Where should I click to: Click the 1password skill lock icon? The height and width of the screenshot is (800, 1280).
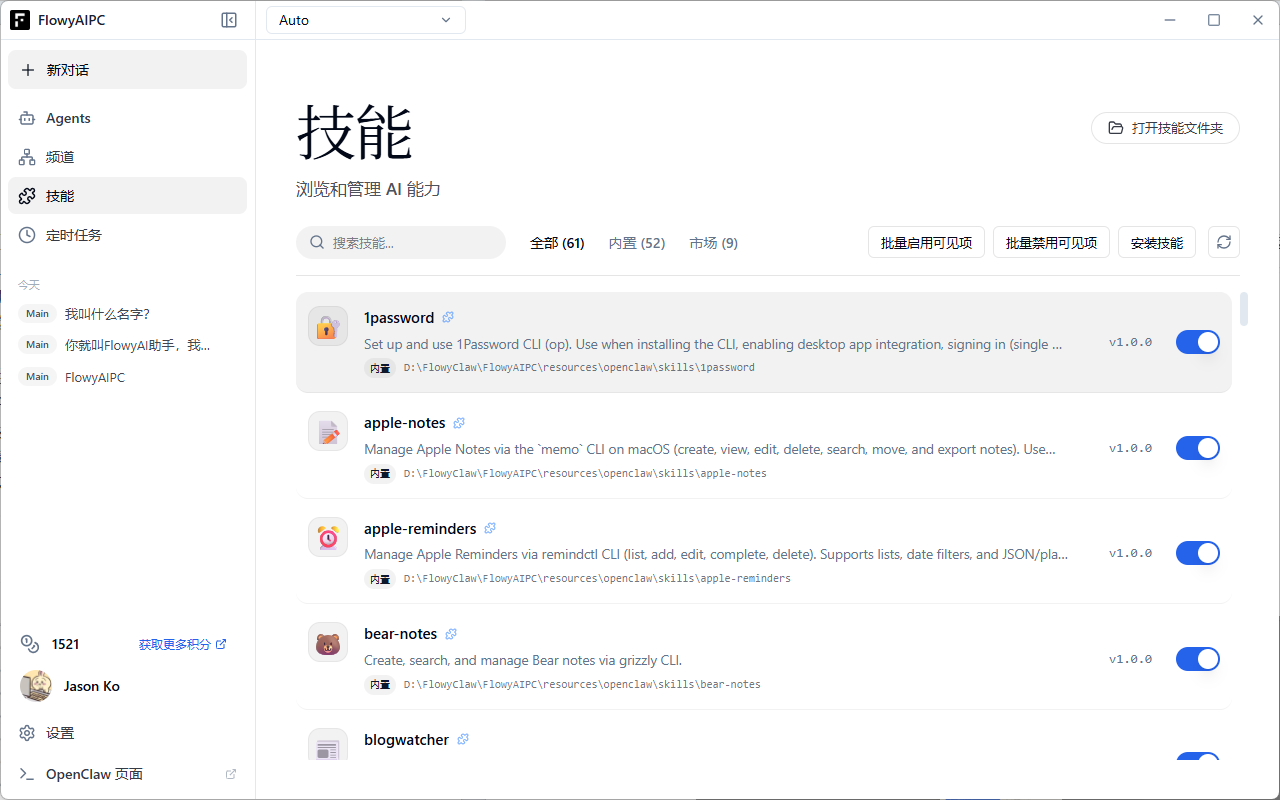[327, 325]
